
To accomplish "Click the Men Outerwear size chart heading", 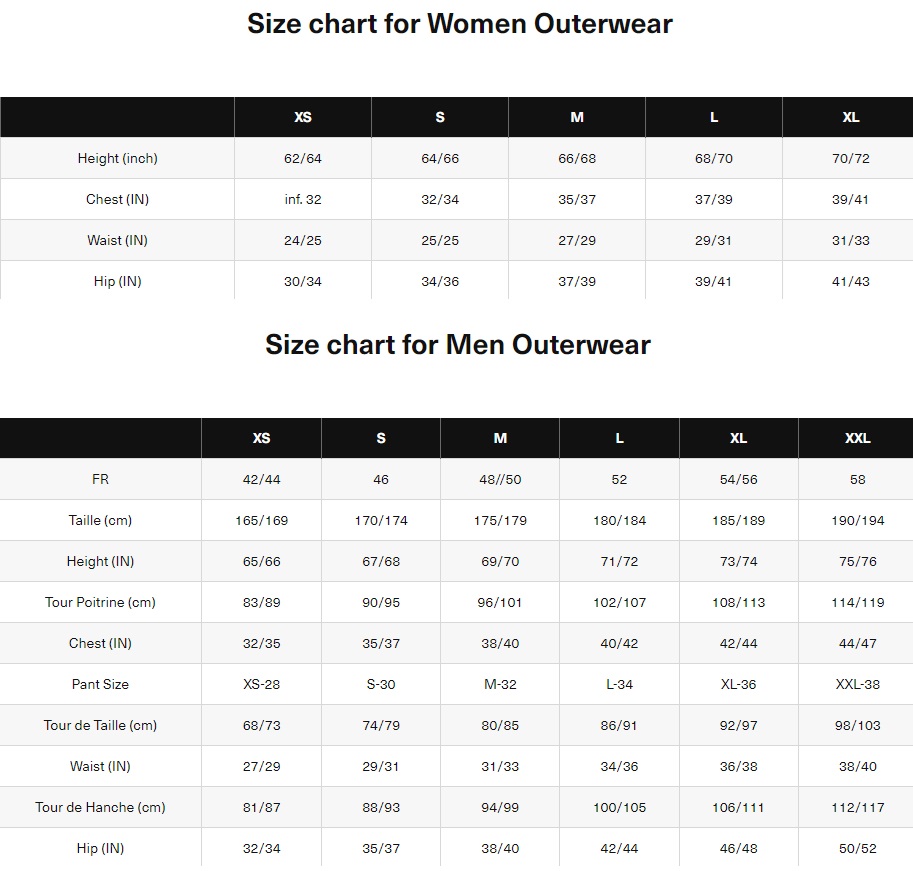I will coord(457,345).
